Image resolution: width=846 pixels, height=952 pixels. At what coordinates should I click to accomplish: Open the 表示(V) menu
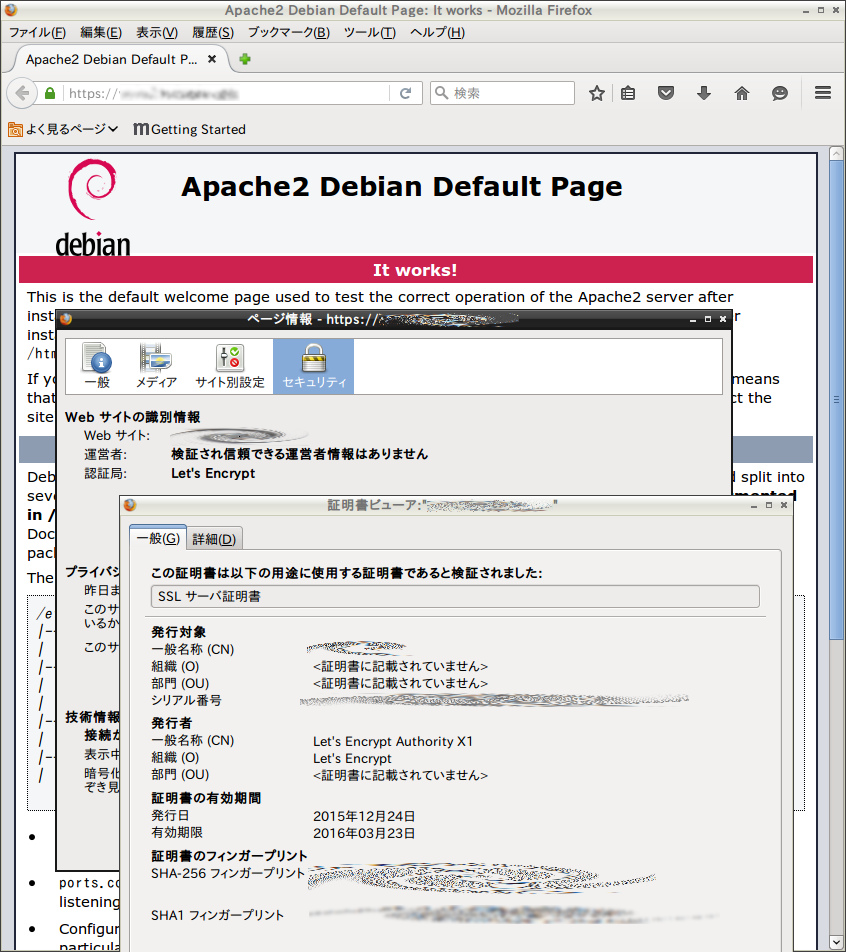coord(157,32)
